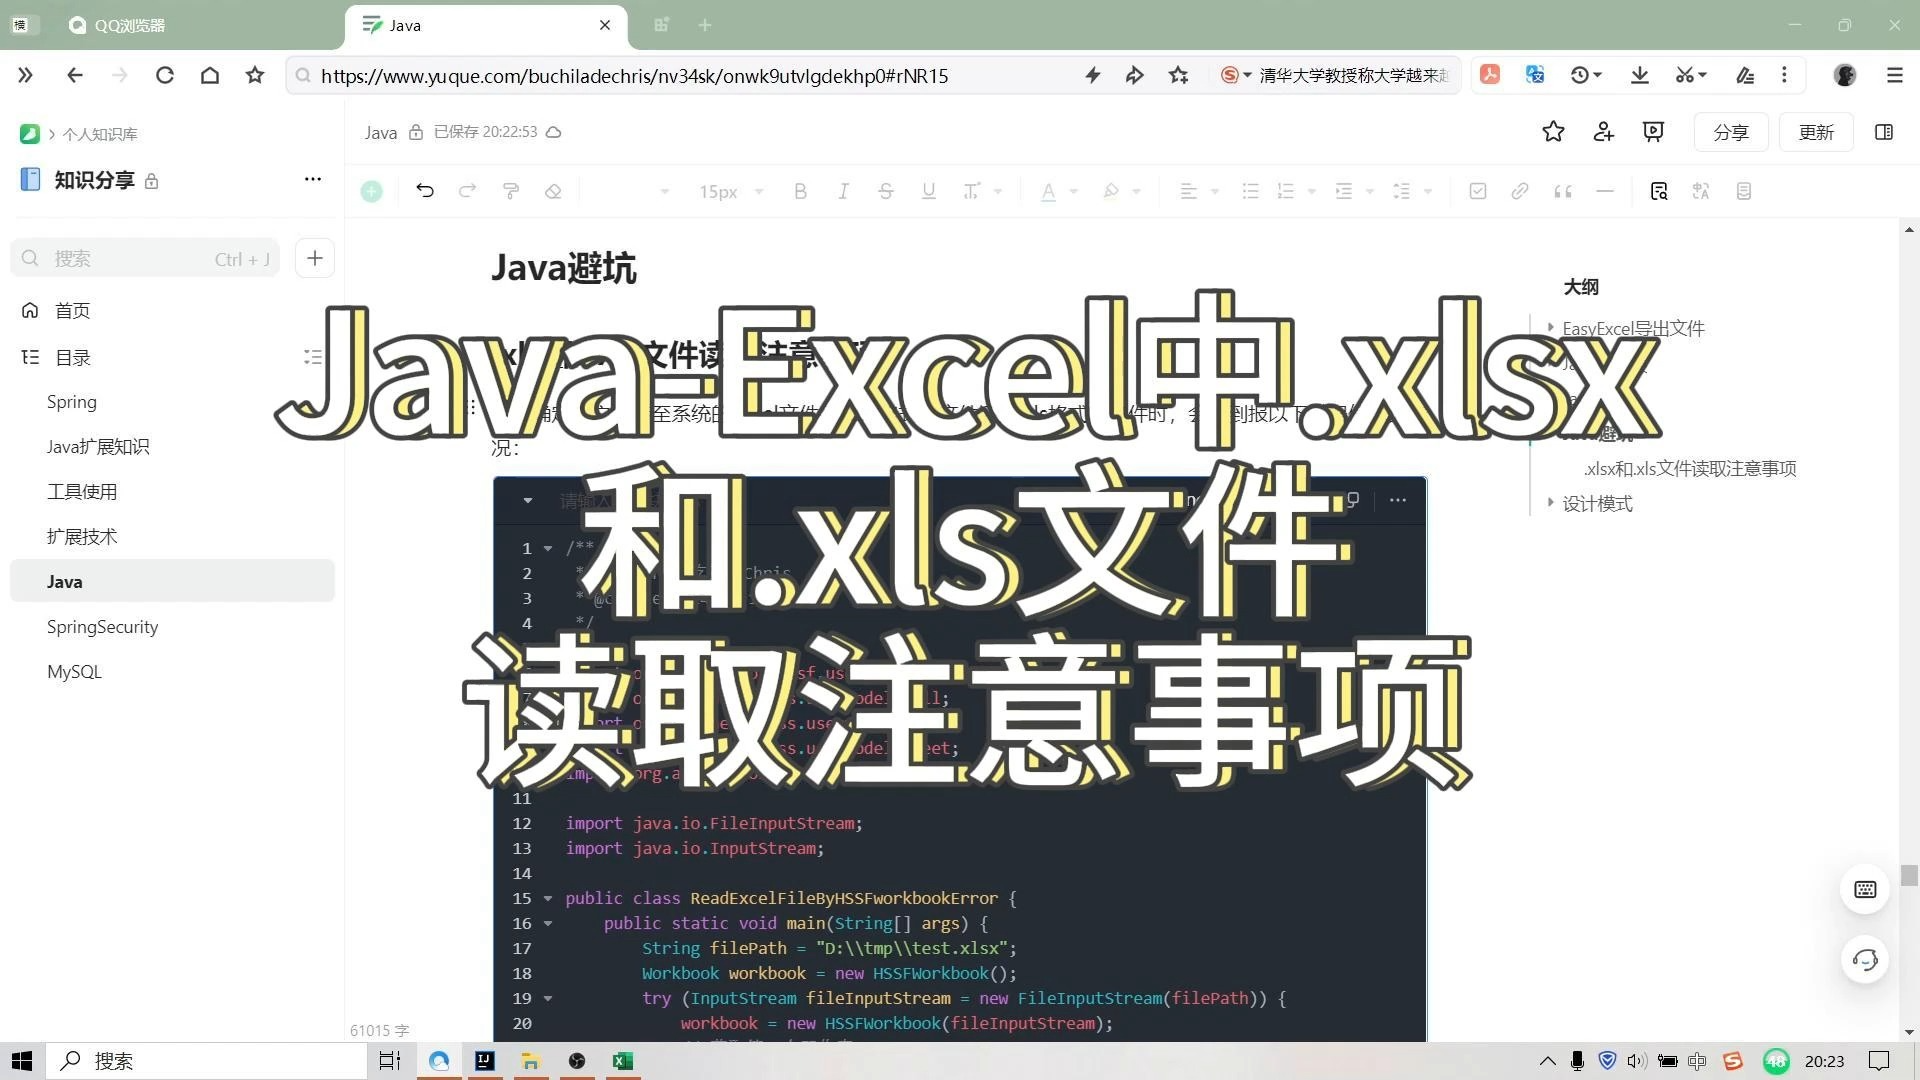Open Excel from the taskbar
This screenshot has height=1080, width=1920.
[x=622, y=1060]
